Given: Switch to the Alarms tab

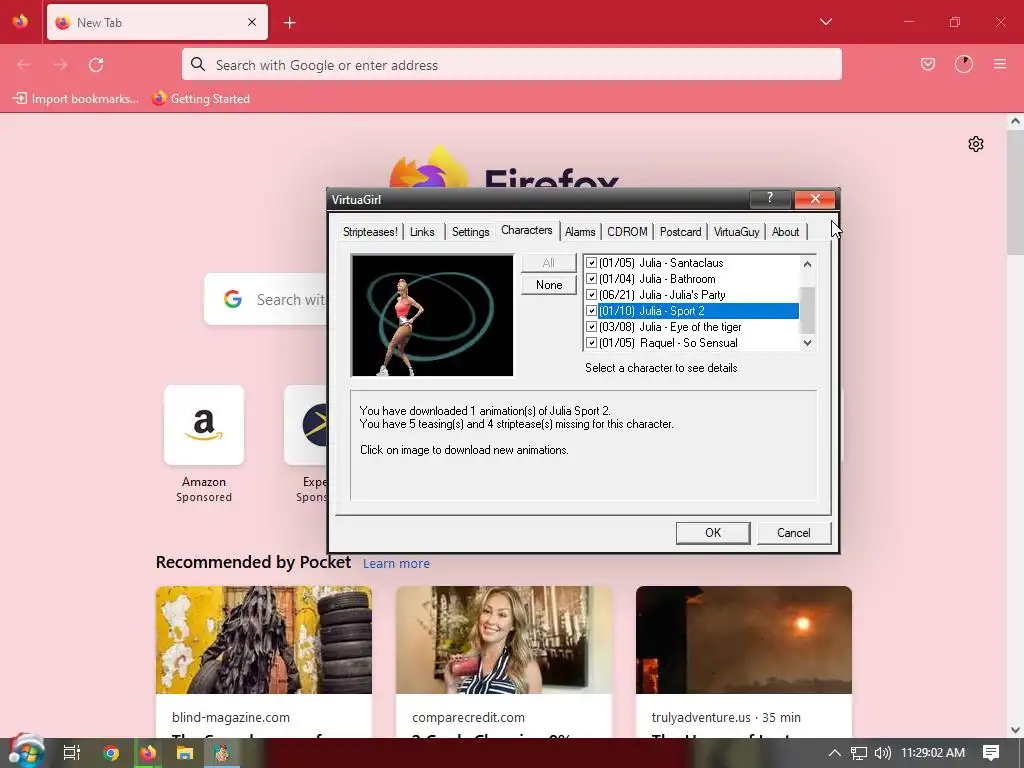Looking at the screenshot, I should point(580,232).
